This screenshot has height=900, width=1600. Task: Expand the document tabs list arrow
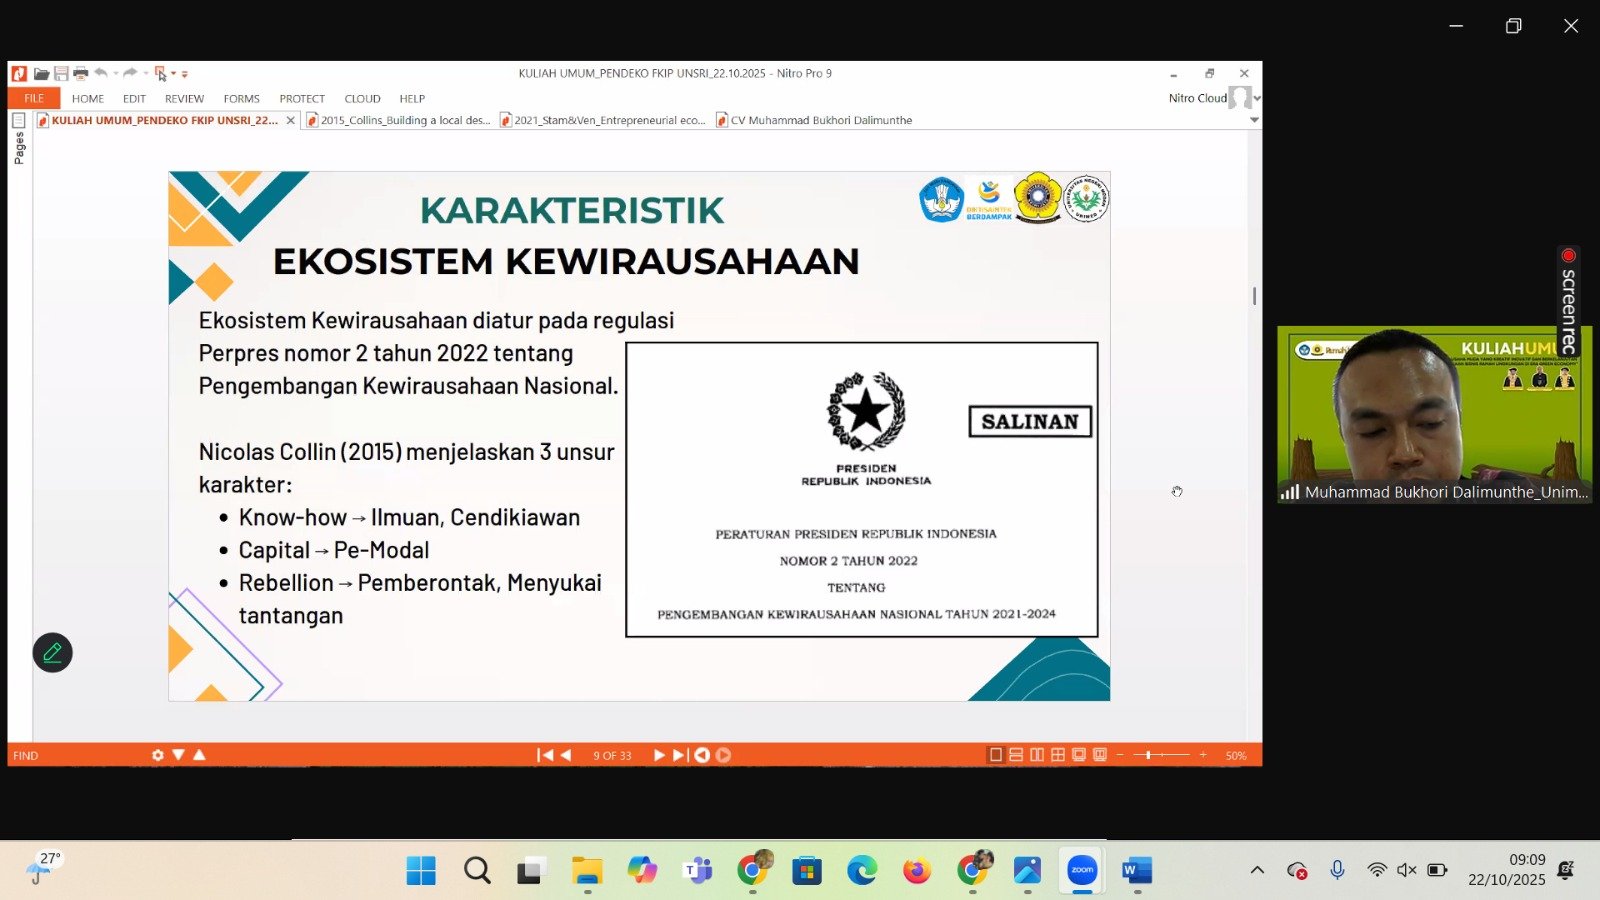[x=1254, y=120]
